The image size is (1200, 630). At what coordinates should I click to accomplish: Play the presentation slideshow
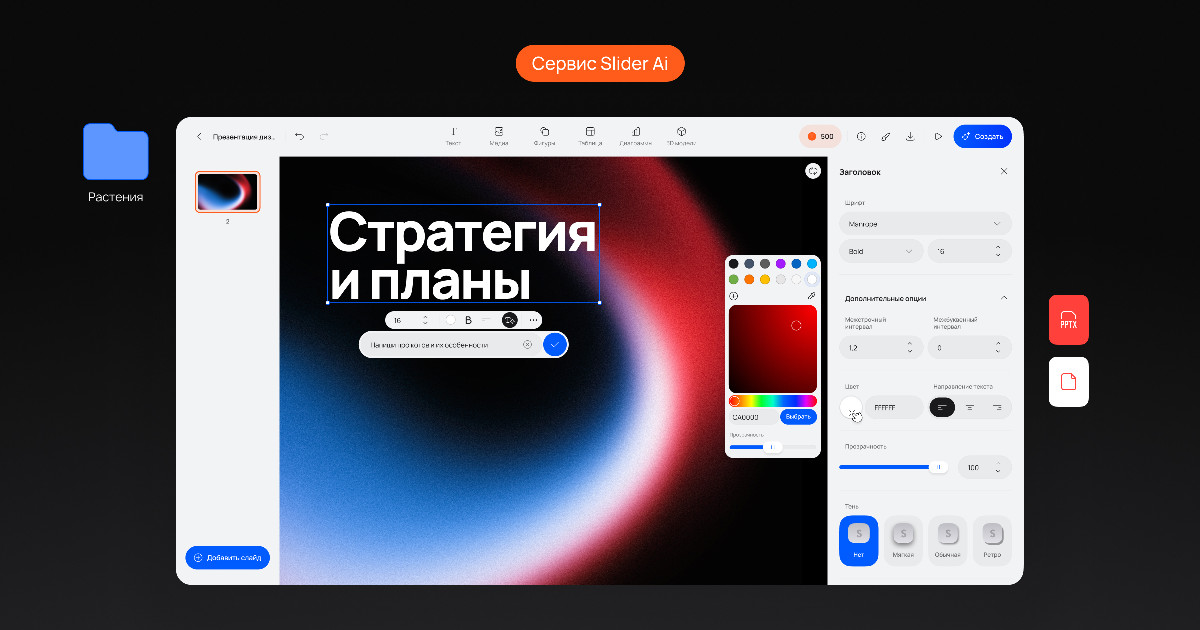click(938, 136)
